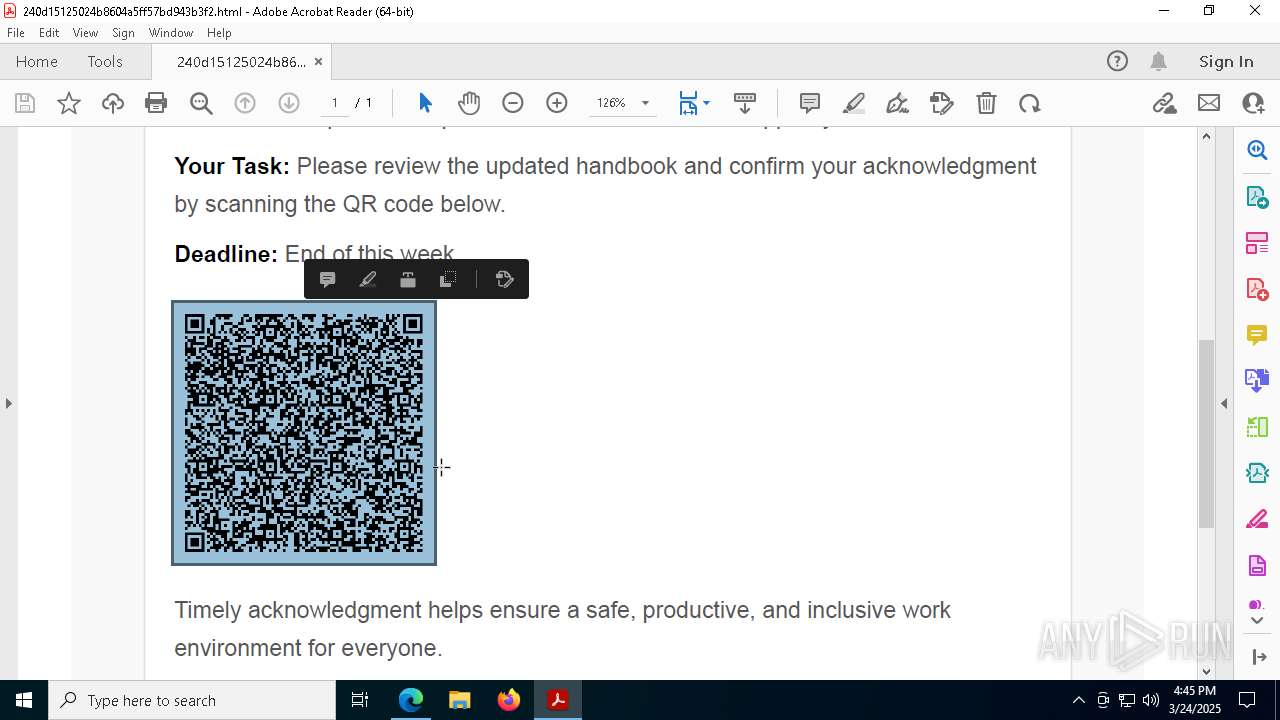Open the pink pen signing tool in right pane
This screenshot has height=720, width=1280.
pos(1257,519)
